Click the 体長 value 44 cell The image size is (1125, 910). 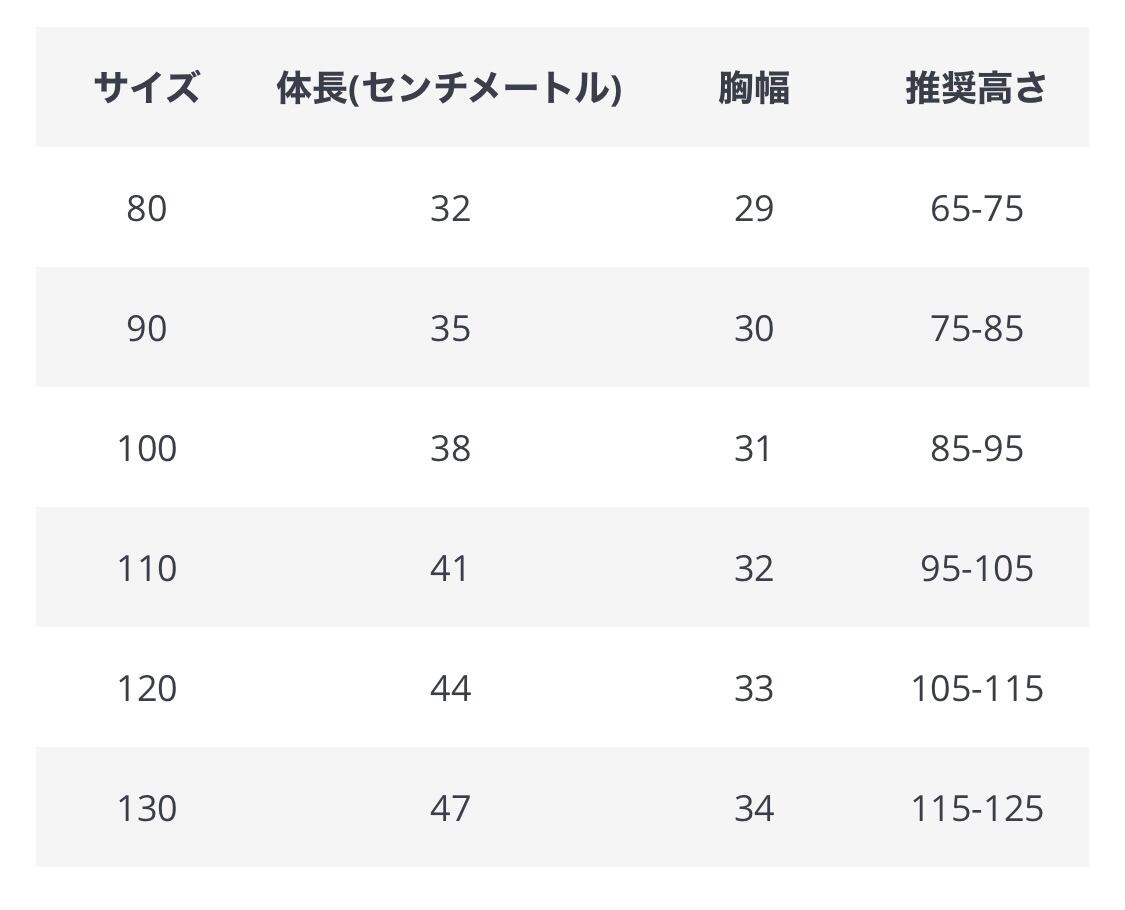450,688
